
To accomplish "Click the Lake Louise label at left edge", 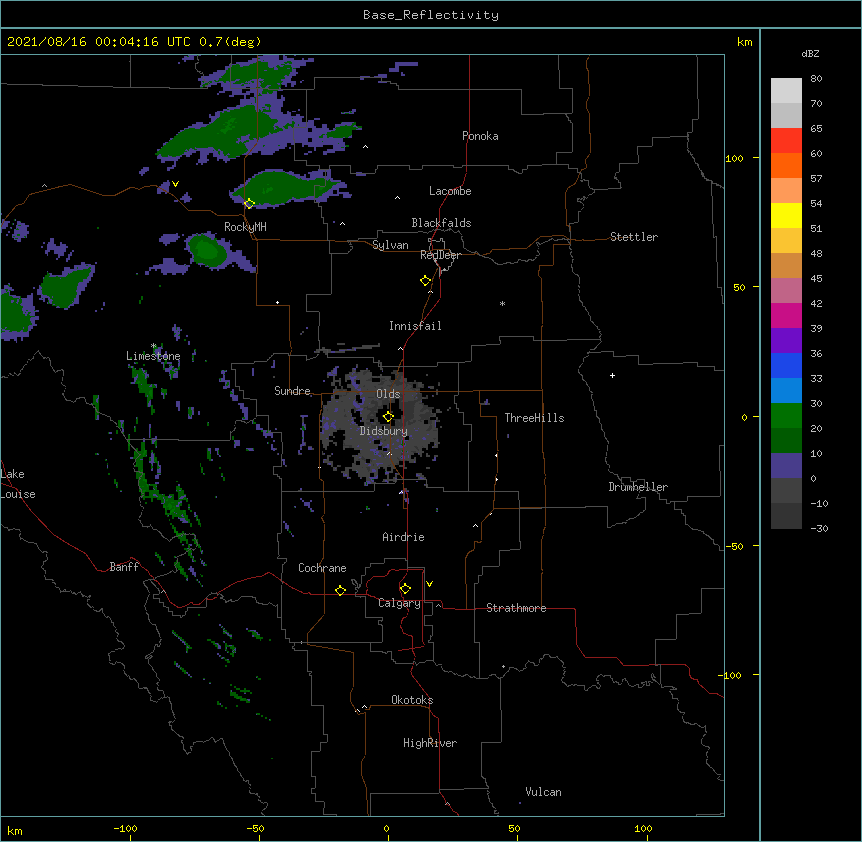I will pos(18,484).
